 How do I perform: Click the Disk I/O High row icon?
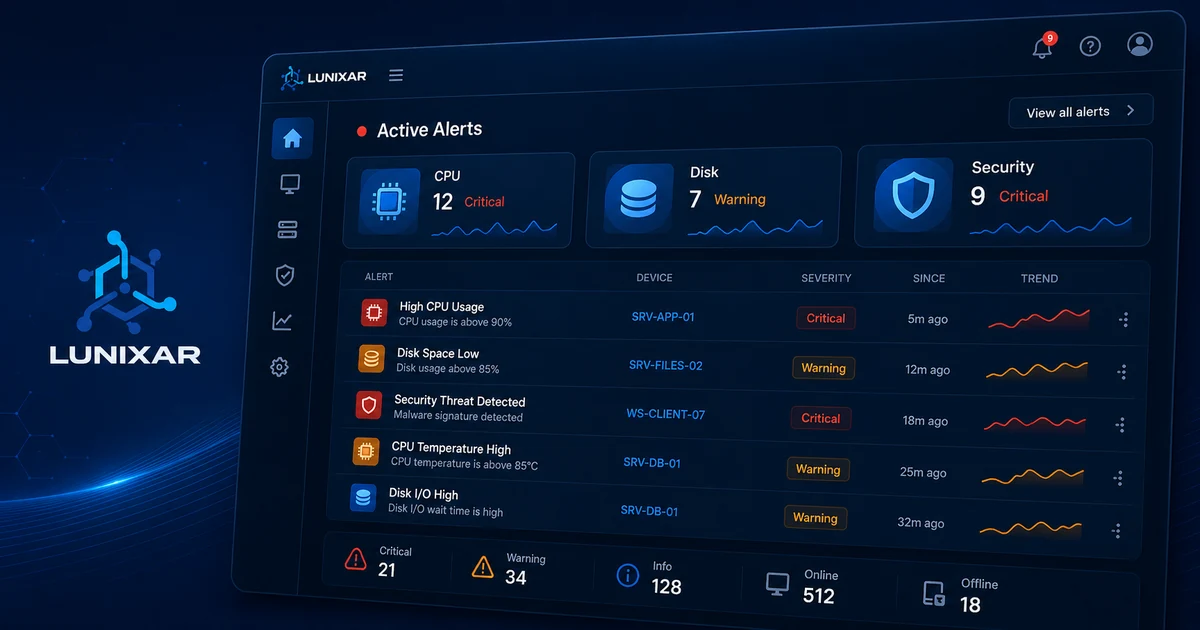tap(363, 499)
